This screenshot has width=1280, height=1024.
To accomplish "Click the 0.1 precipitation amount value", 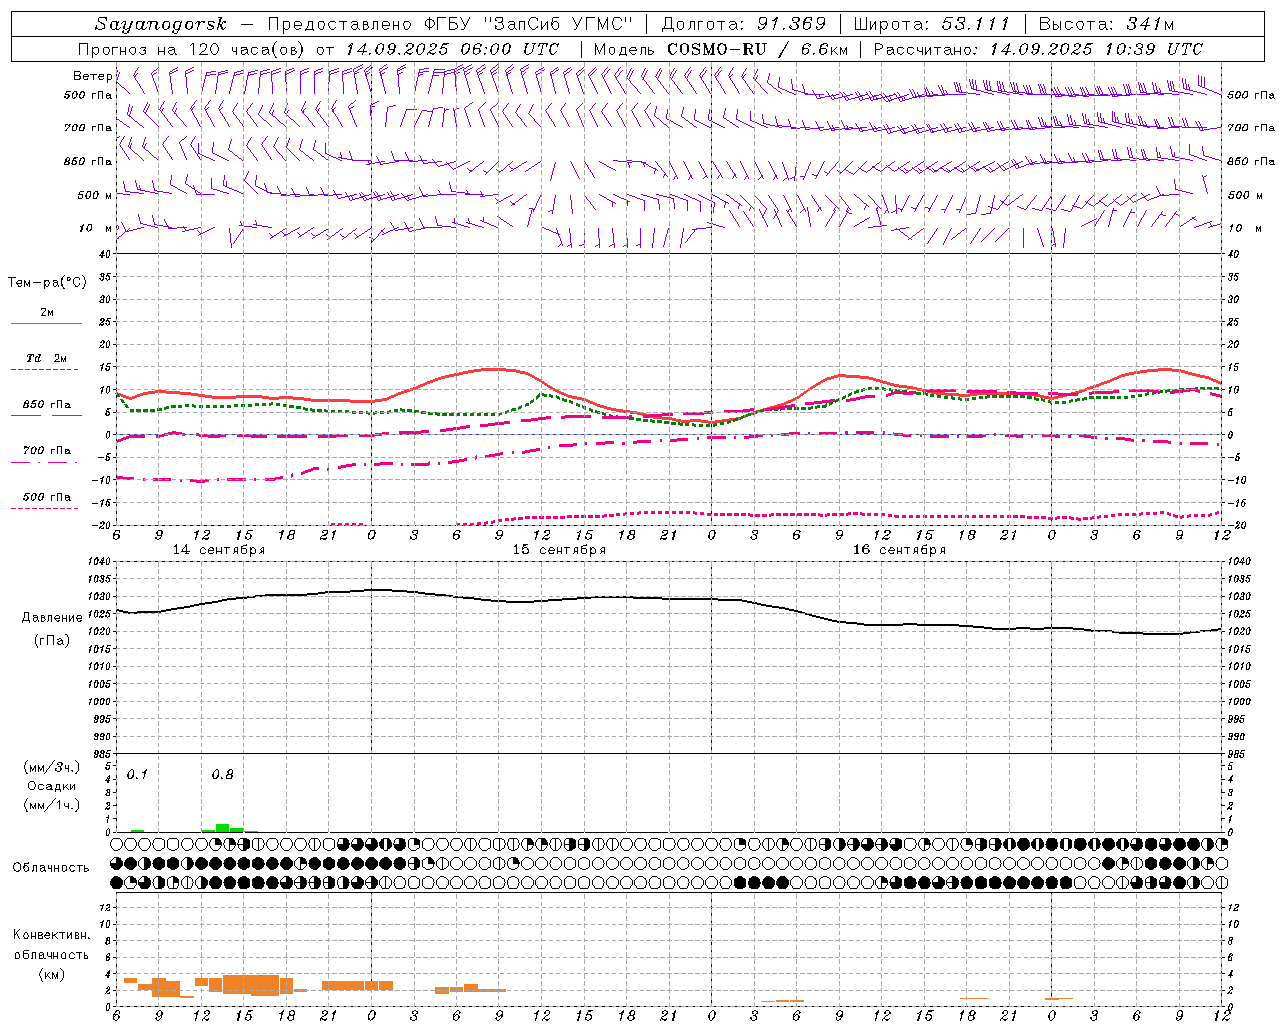I will [137, 775].
